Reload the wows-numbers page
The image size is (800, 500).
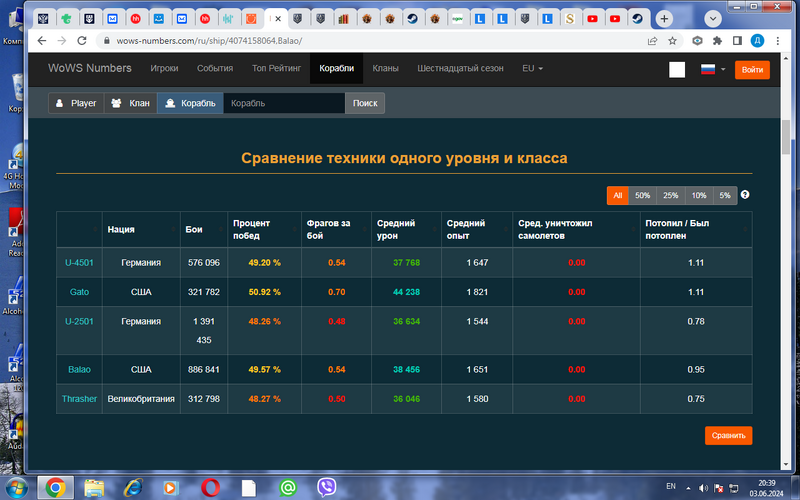82,41
